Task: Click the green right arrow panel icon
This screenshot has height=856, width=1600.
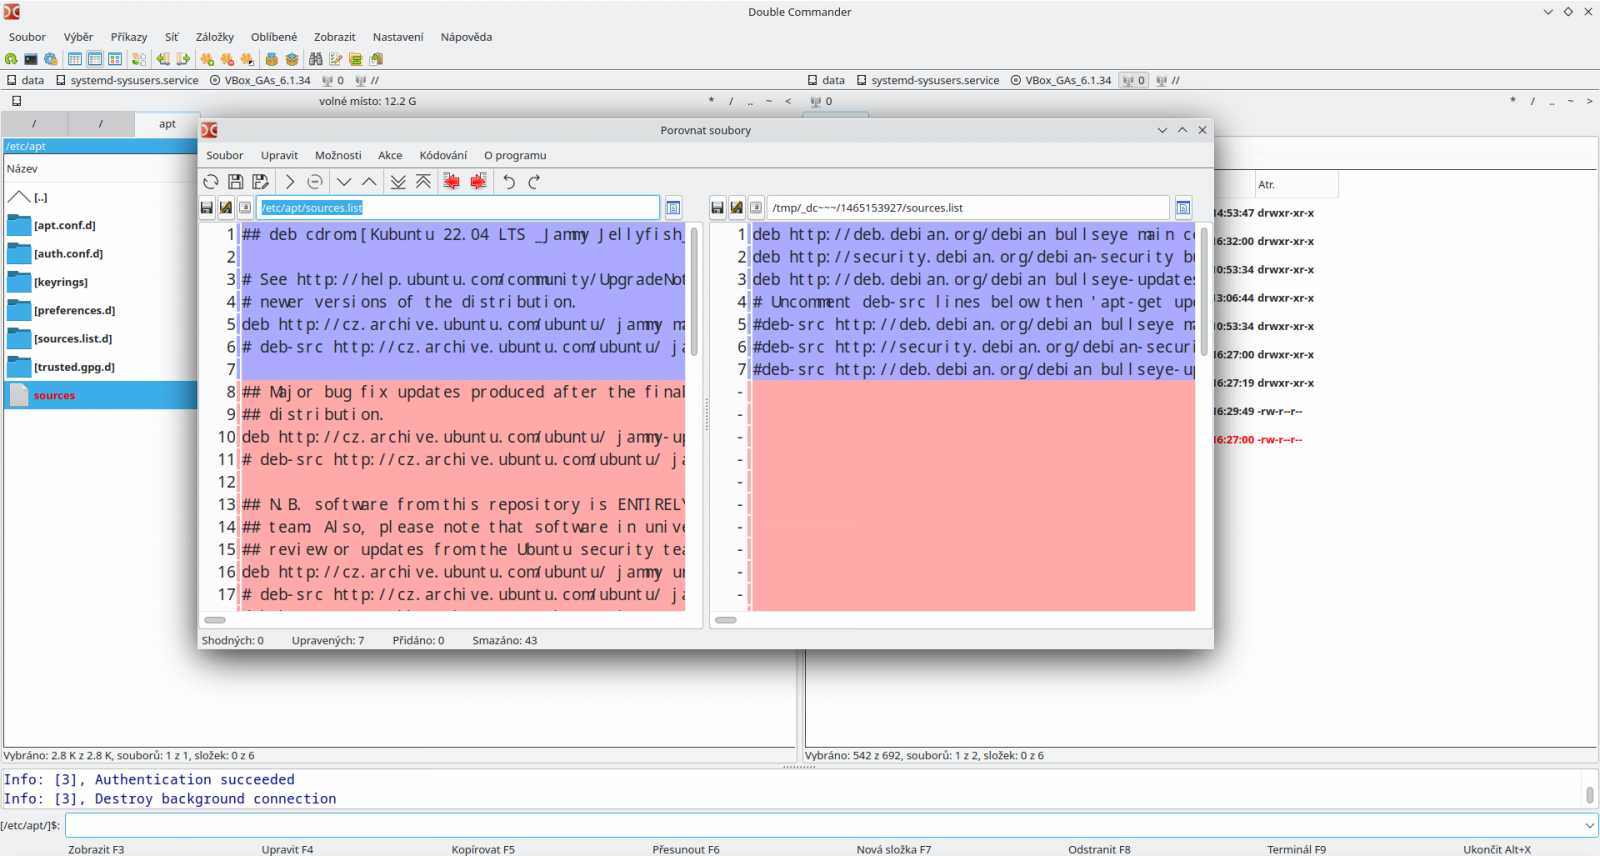Action: [183, 59]
